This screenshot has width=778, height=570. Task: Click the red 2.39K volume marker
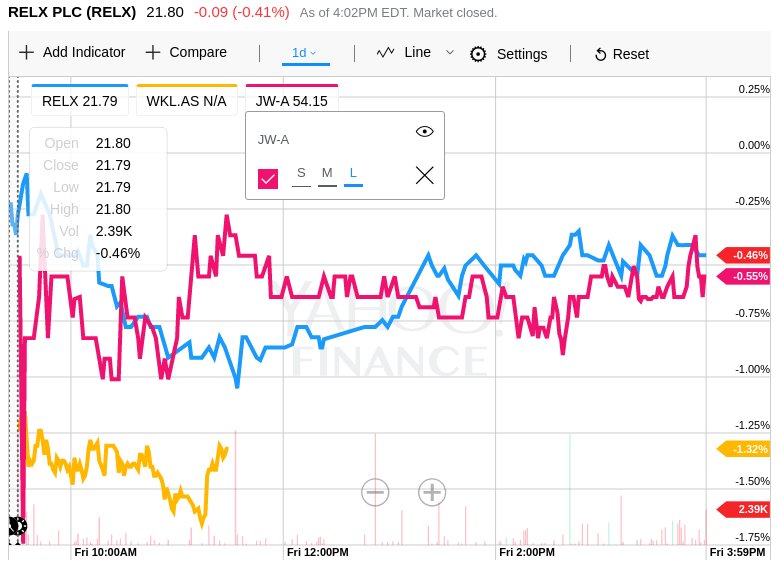(744, 509)
